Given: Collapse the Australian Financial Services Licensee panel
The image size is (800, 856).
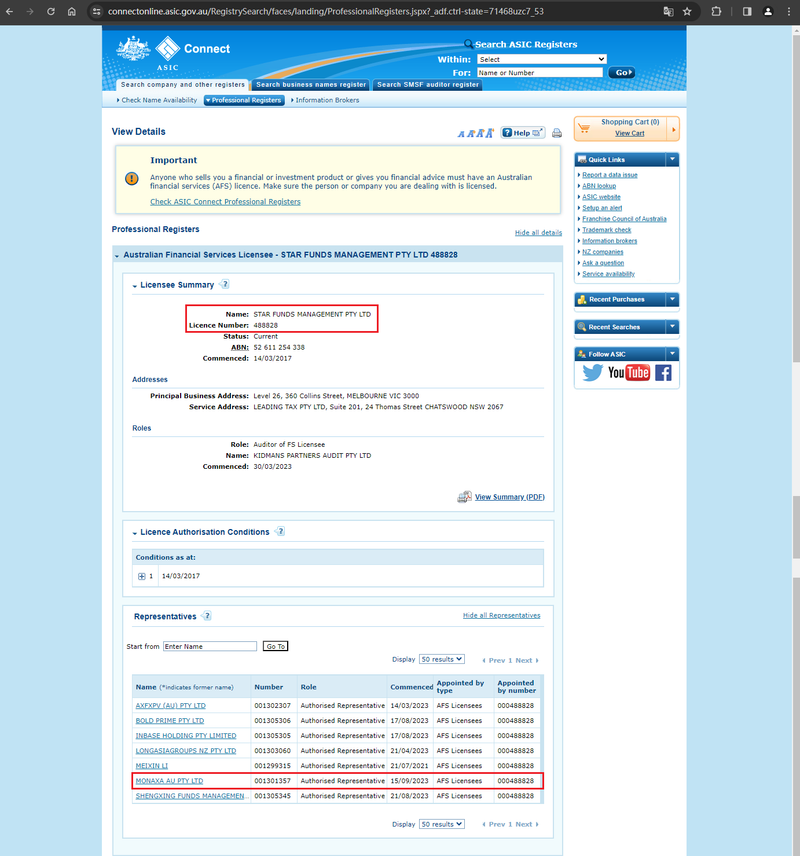Looking at the screenshot, I should [x=117, y=255].
